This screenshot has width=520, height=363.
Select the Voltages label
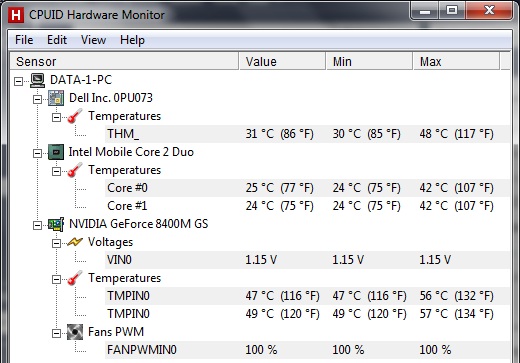click(110, 242)
